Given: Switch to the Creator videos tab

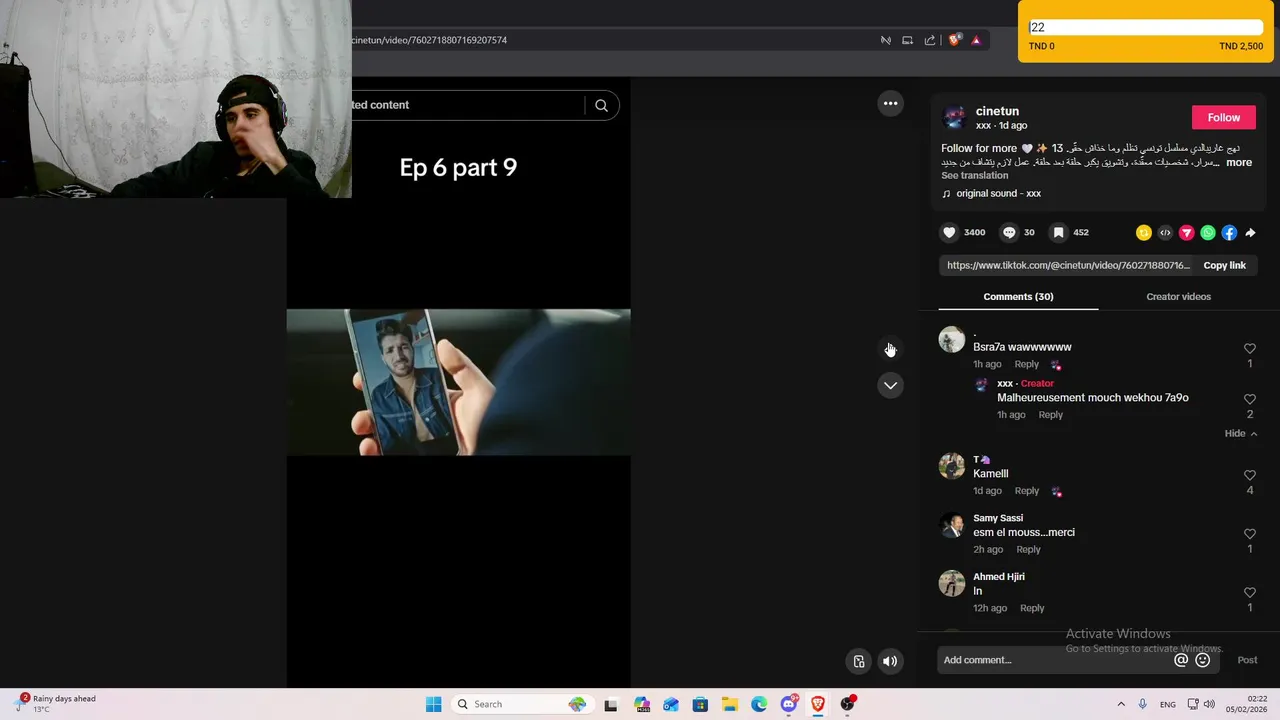Looking at the screenshot, I should [1178, 296].
